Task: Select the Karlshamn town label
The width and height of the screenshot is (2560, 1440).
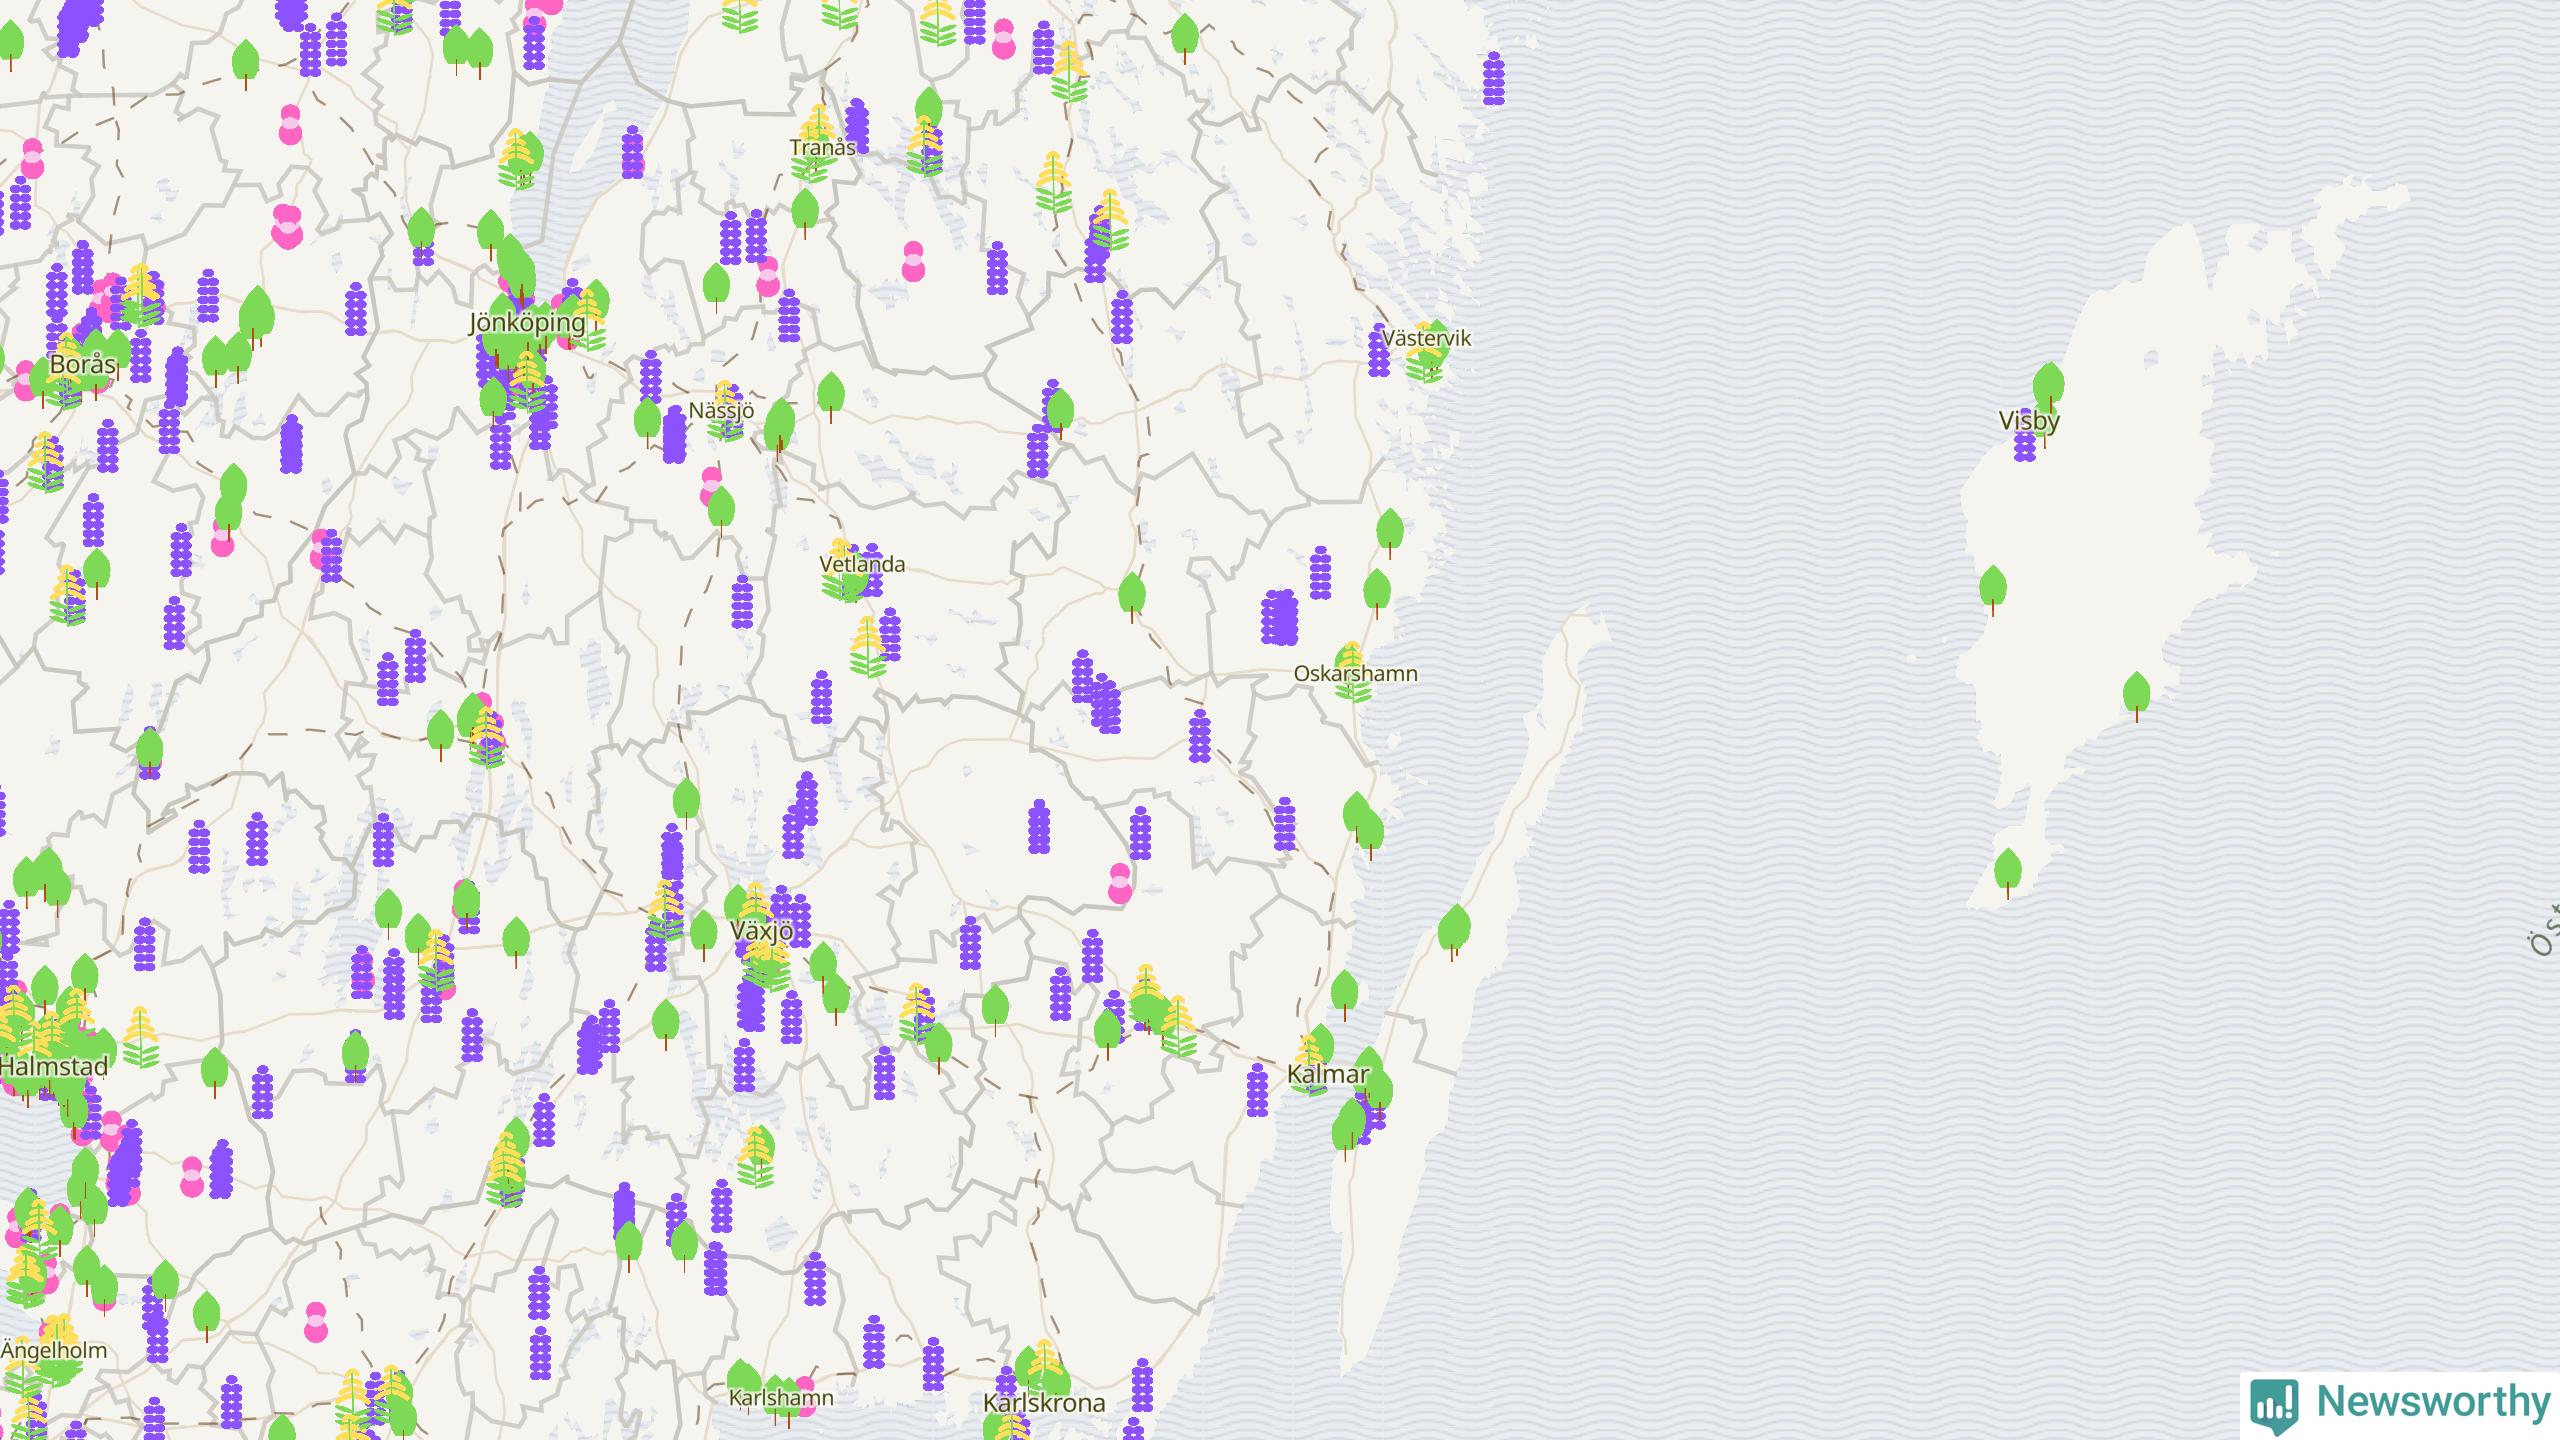Action: click(781, 1397)
